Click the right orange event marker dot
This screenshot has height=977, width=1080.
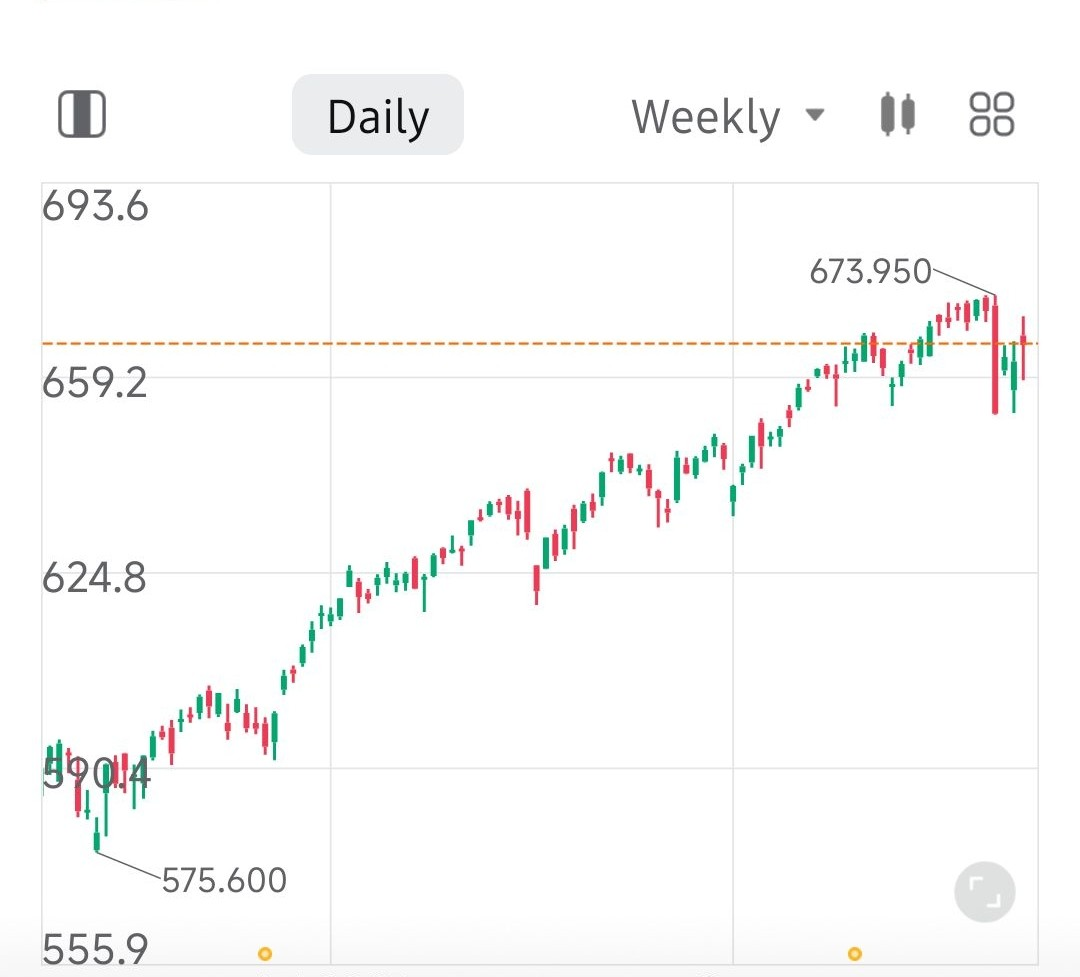pos(854,954)
